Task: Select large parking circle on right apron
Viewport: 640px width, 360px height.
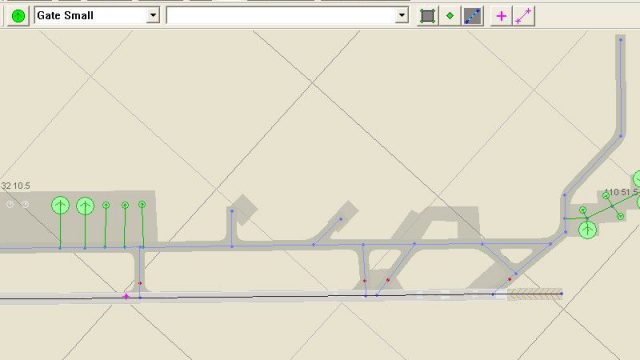Action: [x=588, y=230]
